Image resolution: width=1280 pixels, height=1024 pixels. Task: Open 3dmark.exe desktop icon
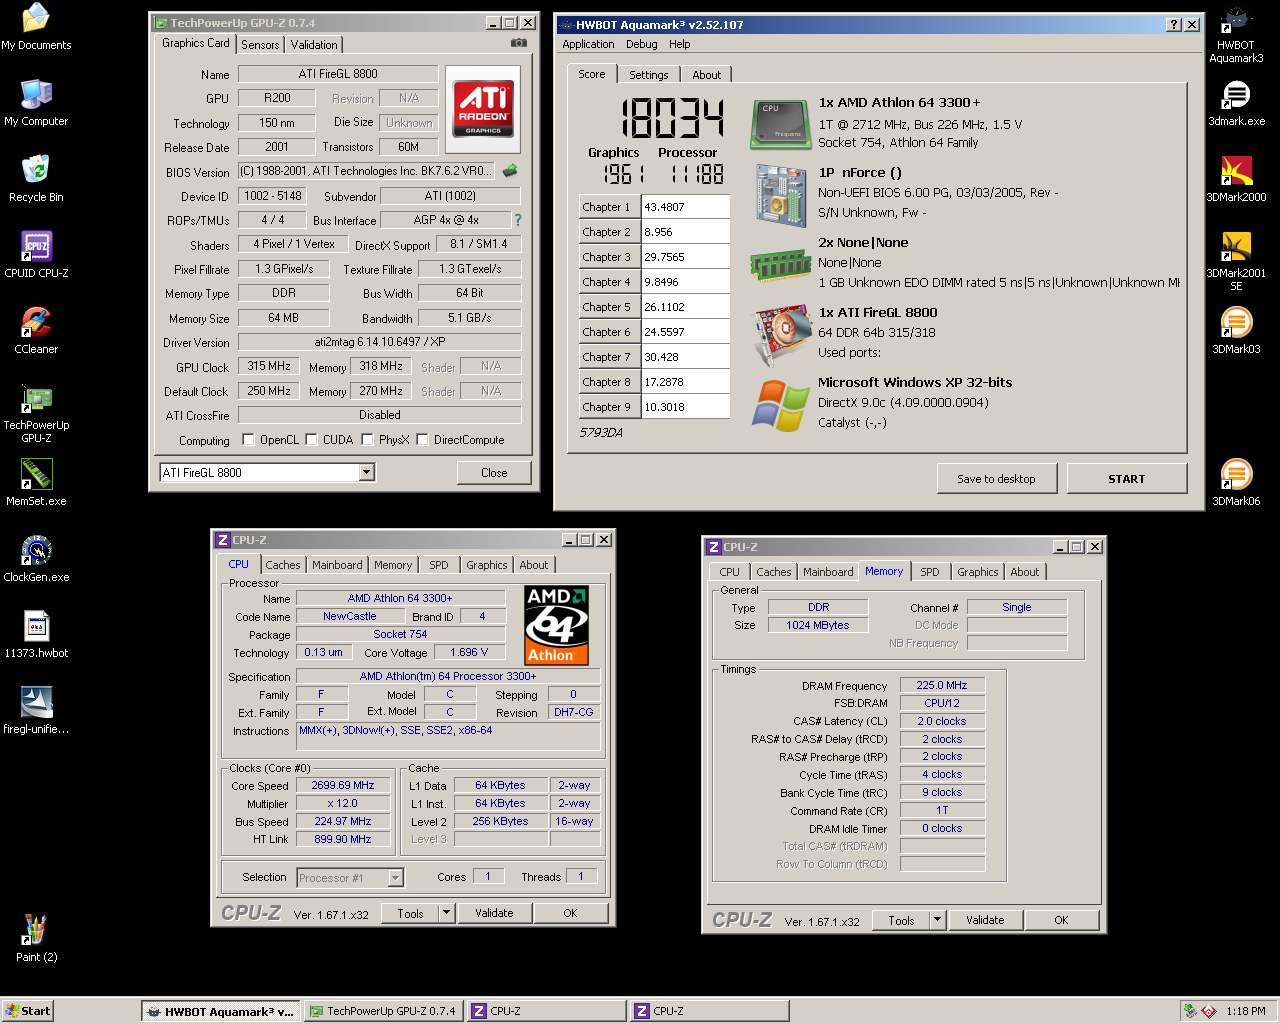1236,103
